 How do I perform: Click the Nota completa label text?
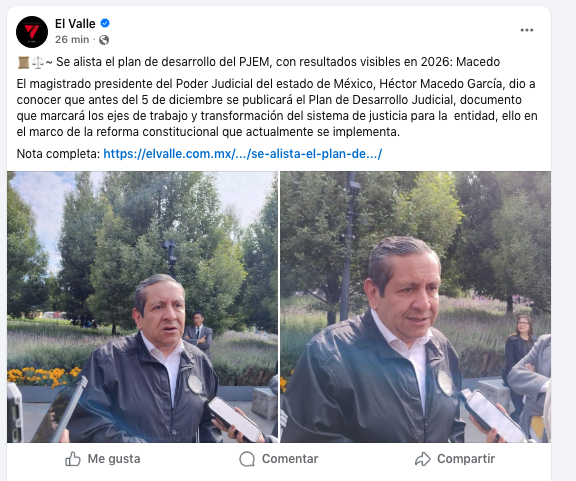tap(58, 154)
